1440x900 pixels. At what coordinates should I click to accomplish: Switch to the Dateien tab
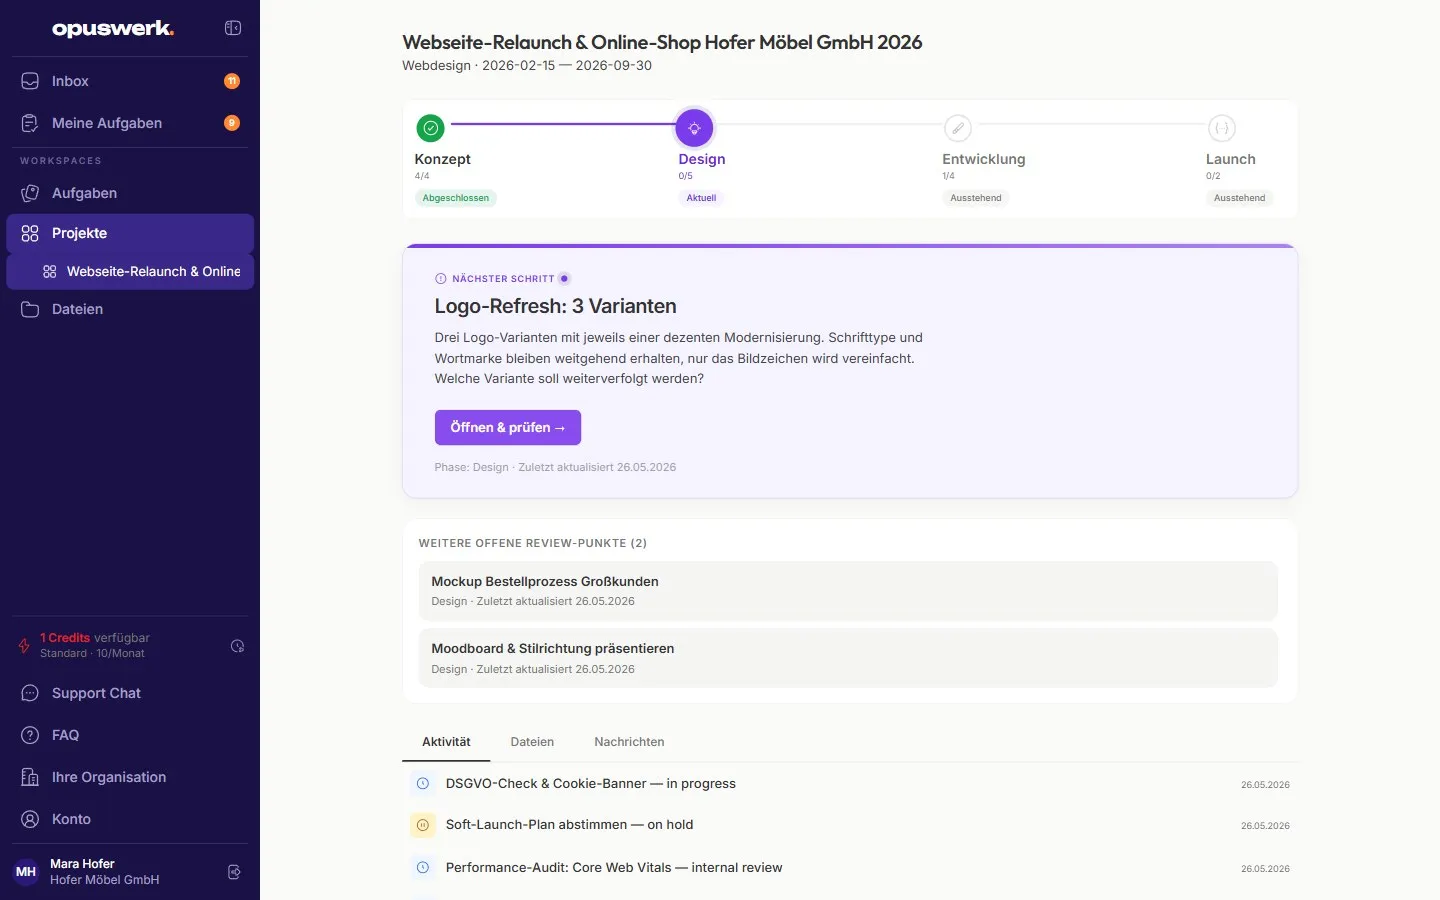point(532,742)
